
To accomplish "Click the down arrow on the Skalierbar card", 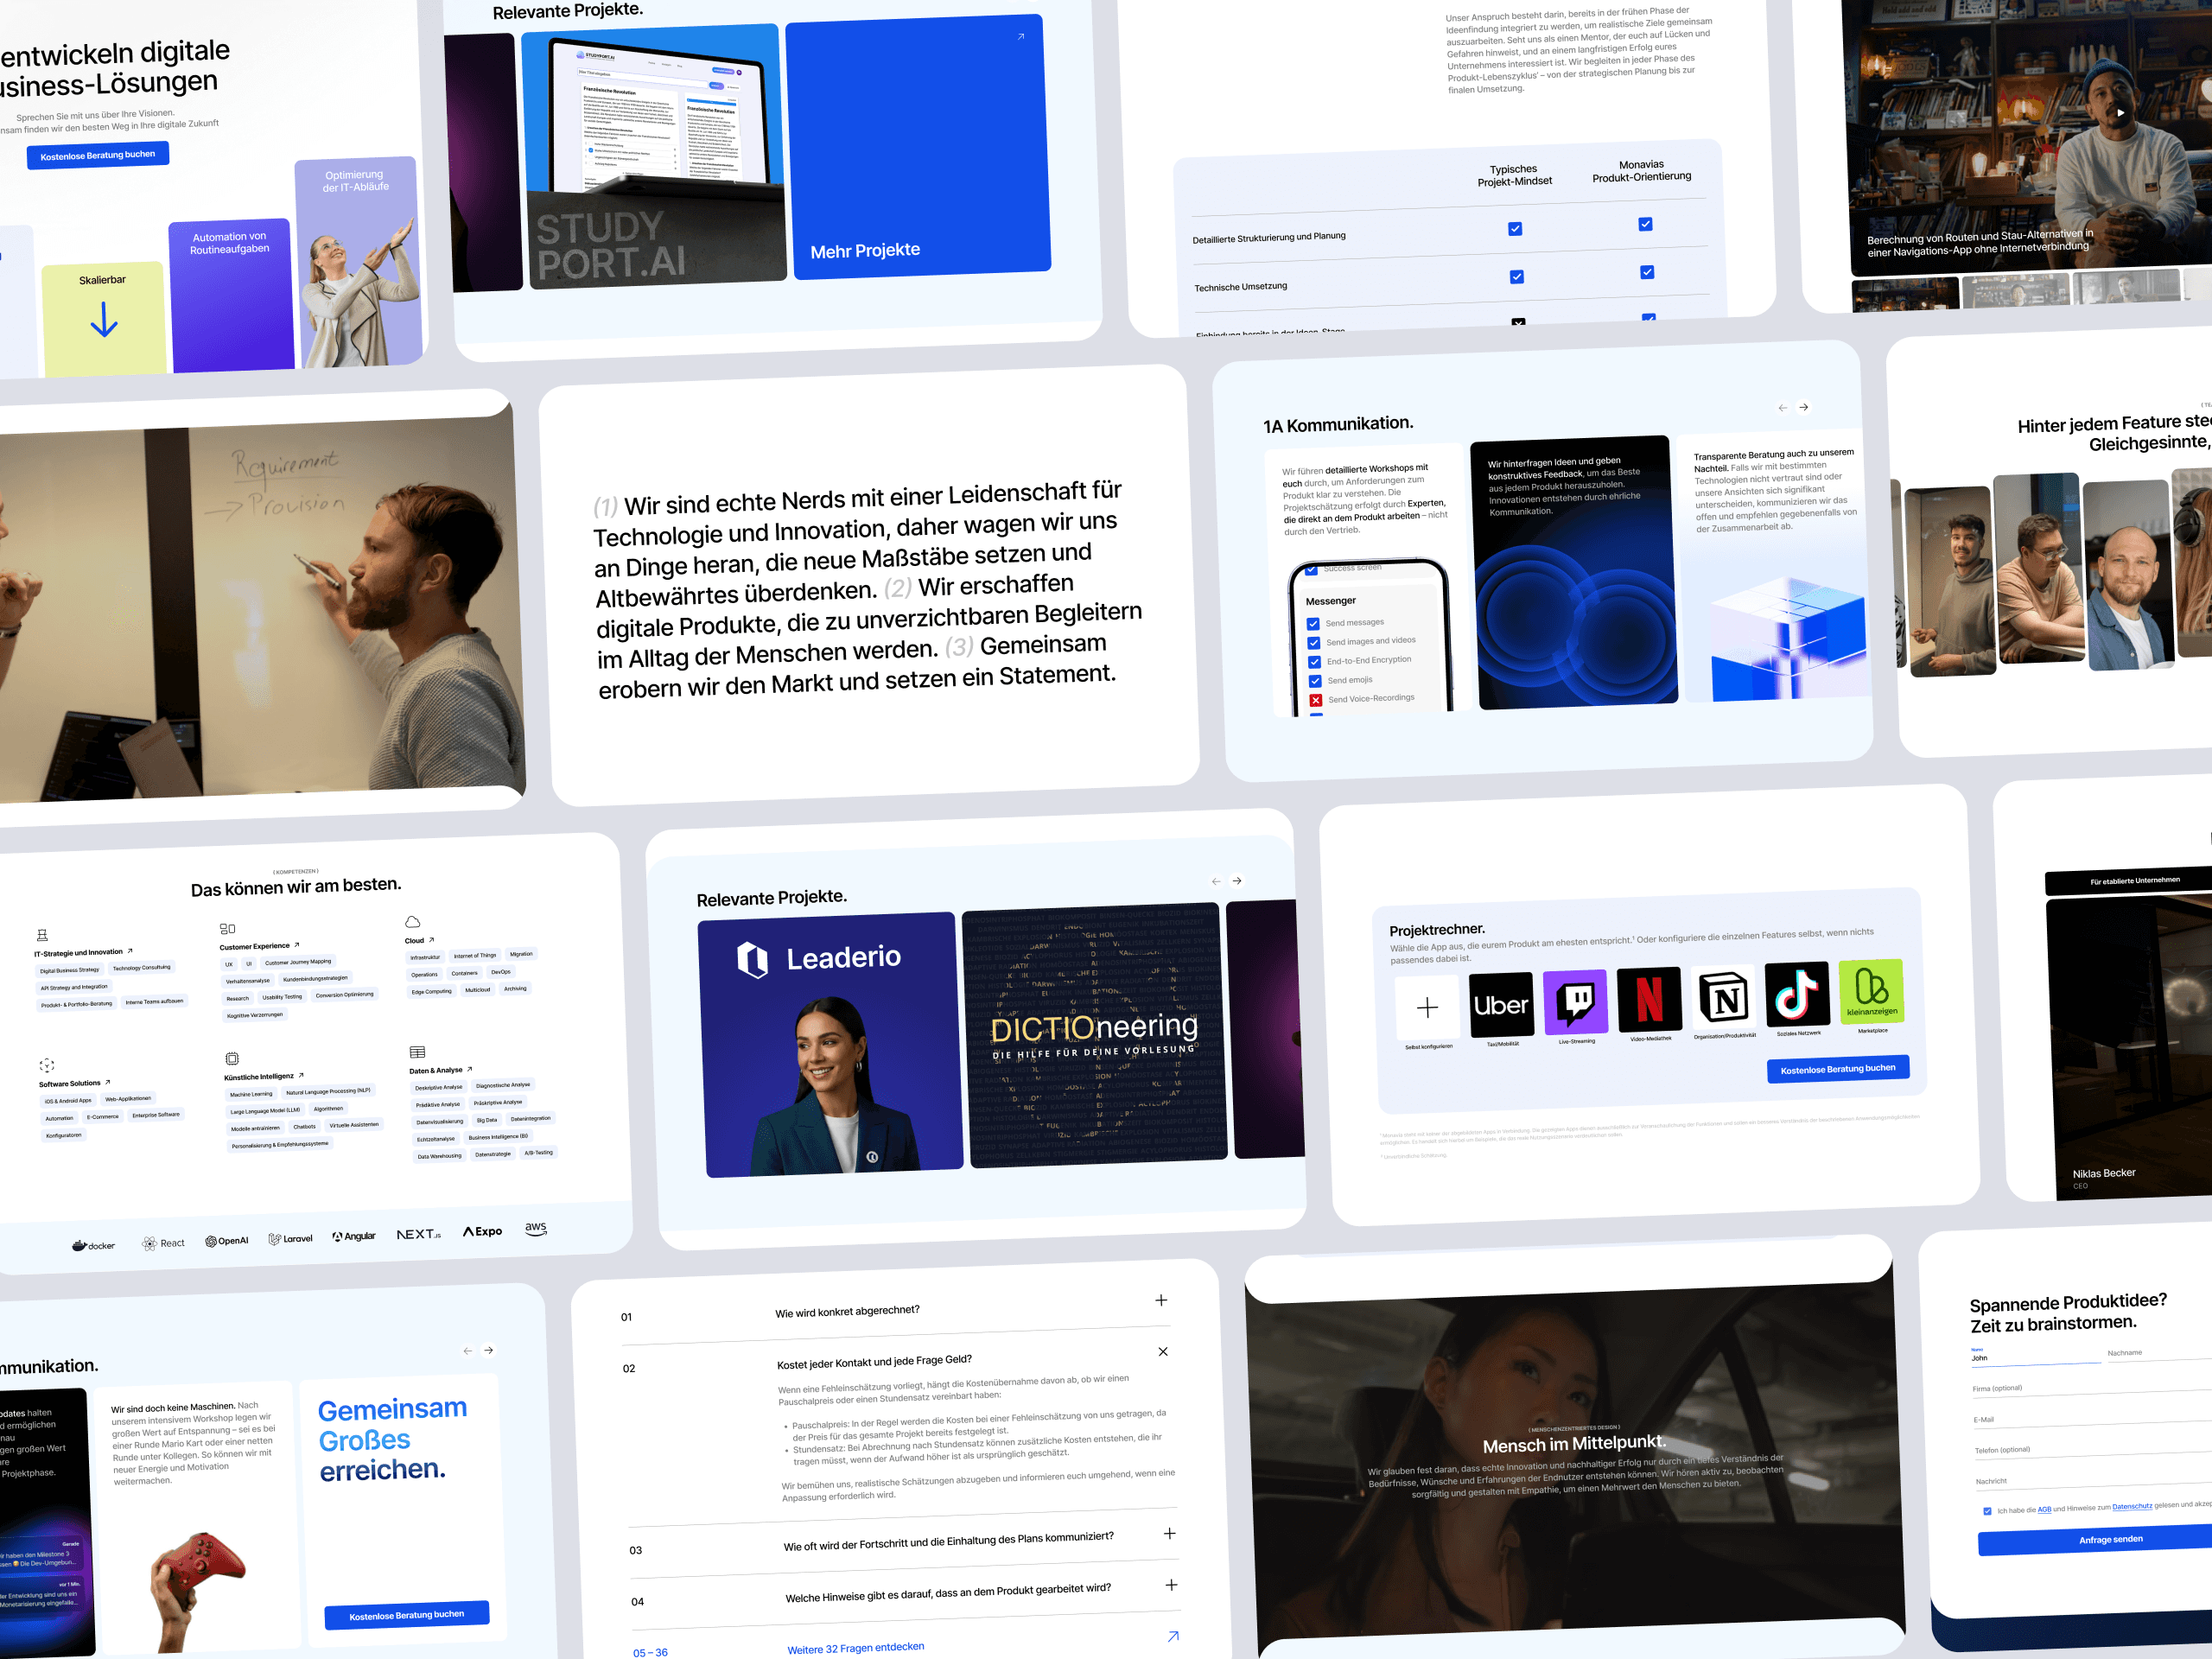I will coord(104,320).
